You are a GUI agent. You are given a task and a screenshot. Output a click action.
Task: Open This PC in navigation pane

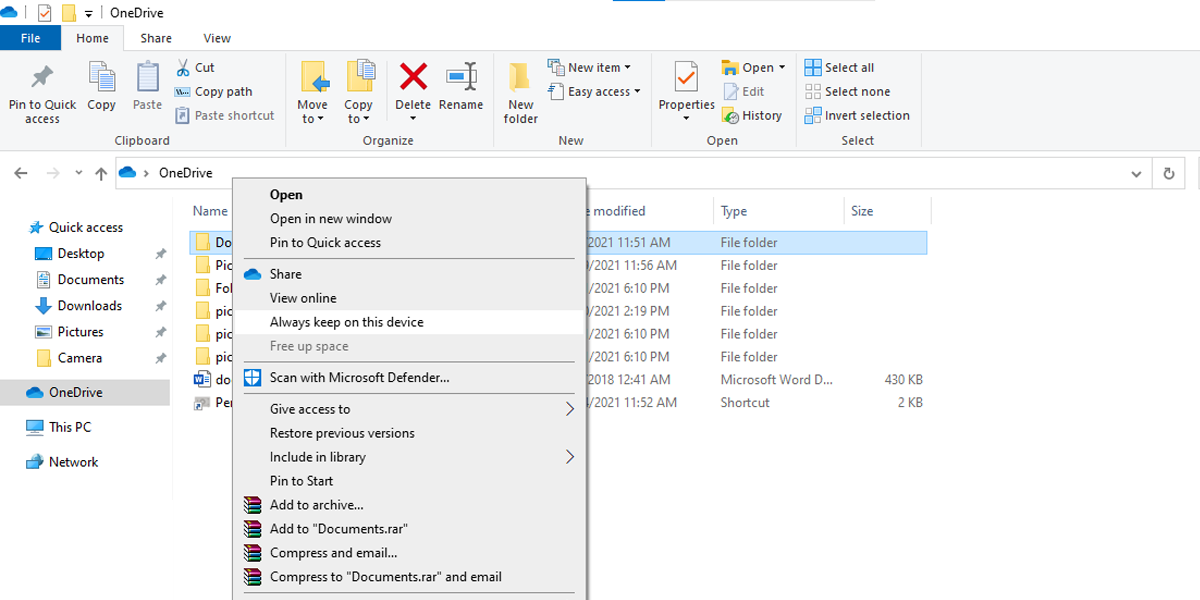[x=69, y=427]
